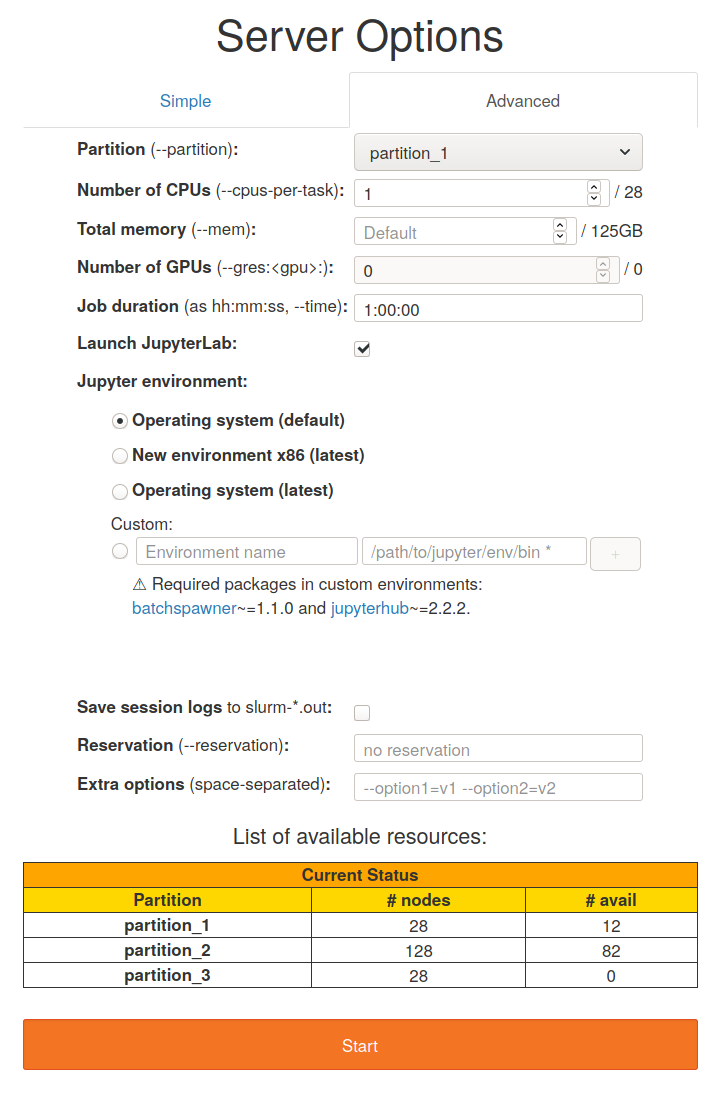Open the Partition selection dropdown

(x=498, y=151)
